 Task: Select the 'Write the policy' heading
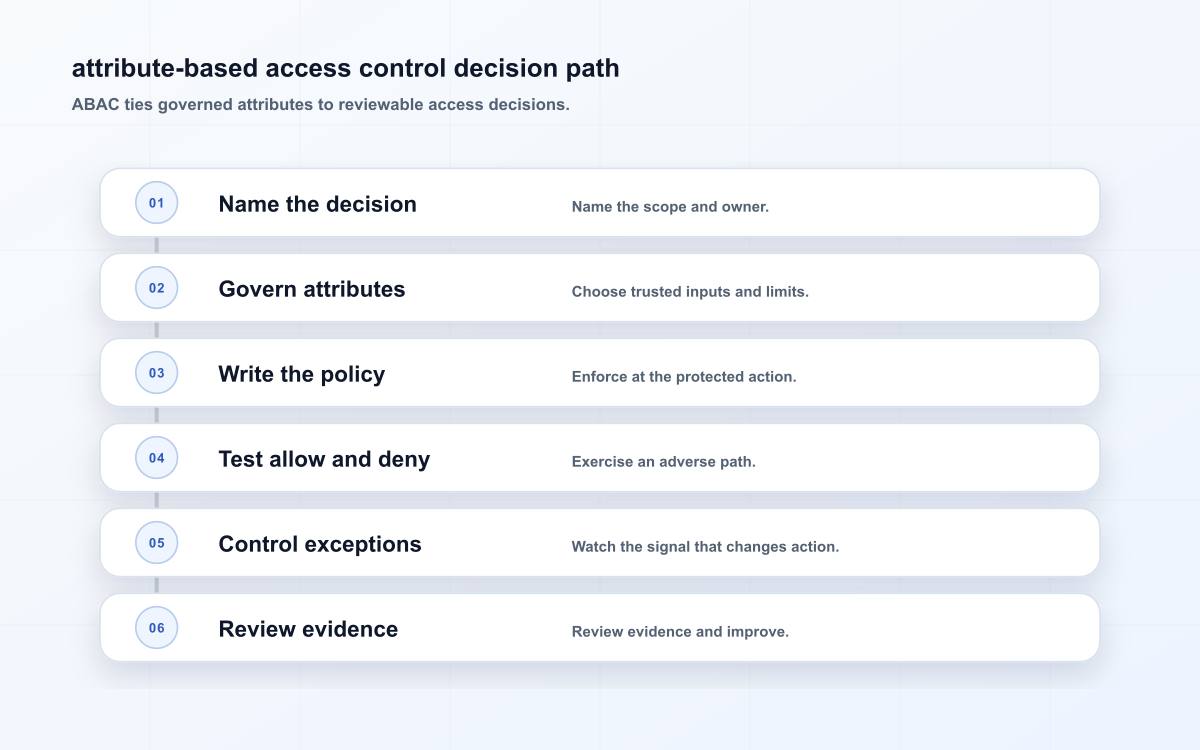pyautogui.click(x=301, y=374)
